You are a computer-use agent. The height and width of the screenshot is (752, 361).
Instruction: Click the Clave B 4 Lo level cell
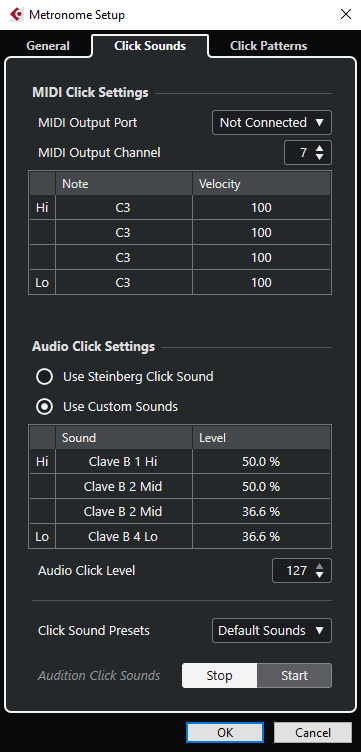[261, 537]
